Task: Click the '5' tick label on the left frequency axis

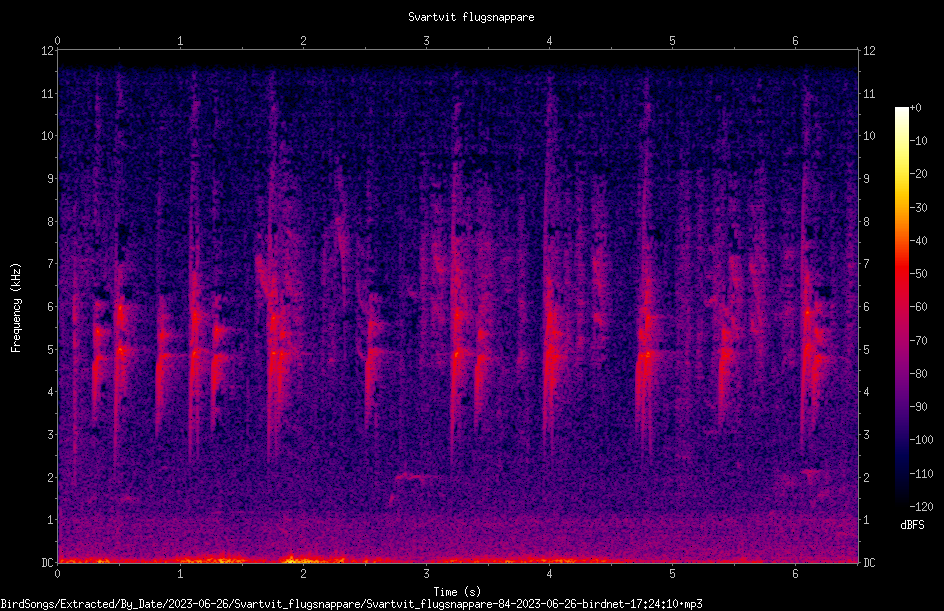Action: [x=51, y=349]
